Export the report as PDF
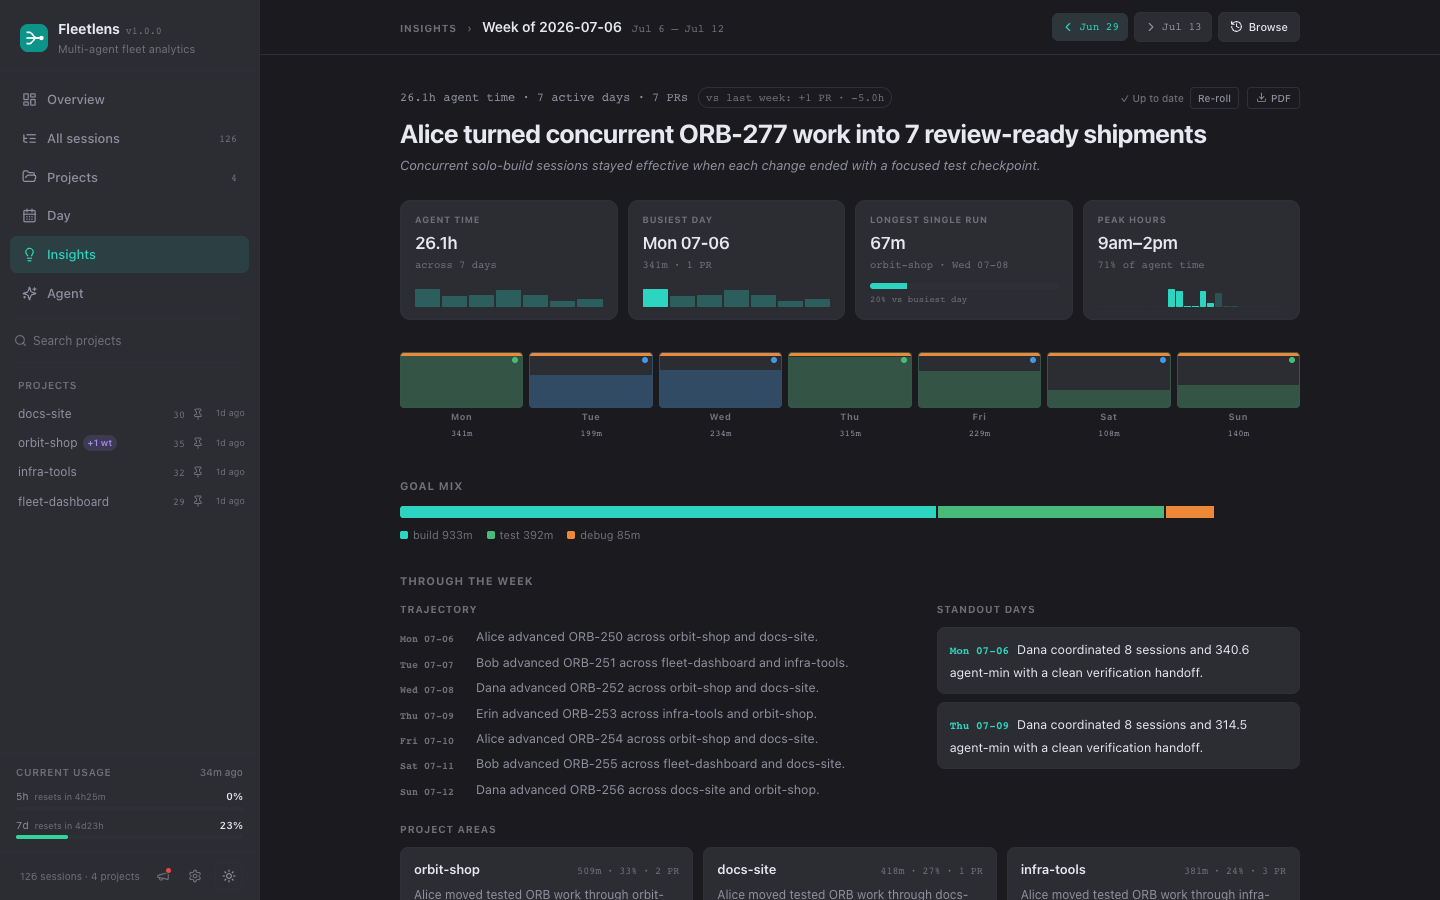Viewport: 1440px width, 900px height. point(1273,98)
